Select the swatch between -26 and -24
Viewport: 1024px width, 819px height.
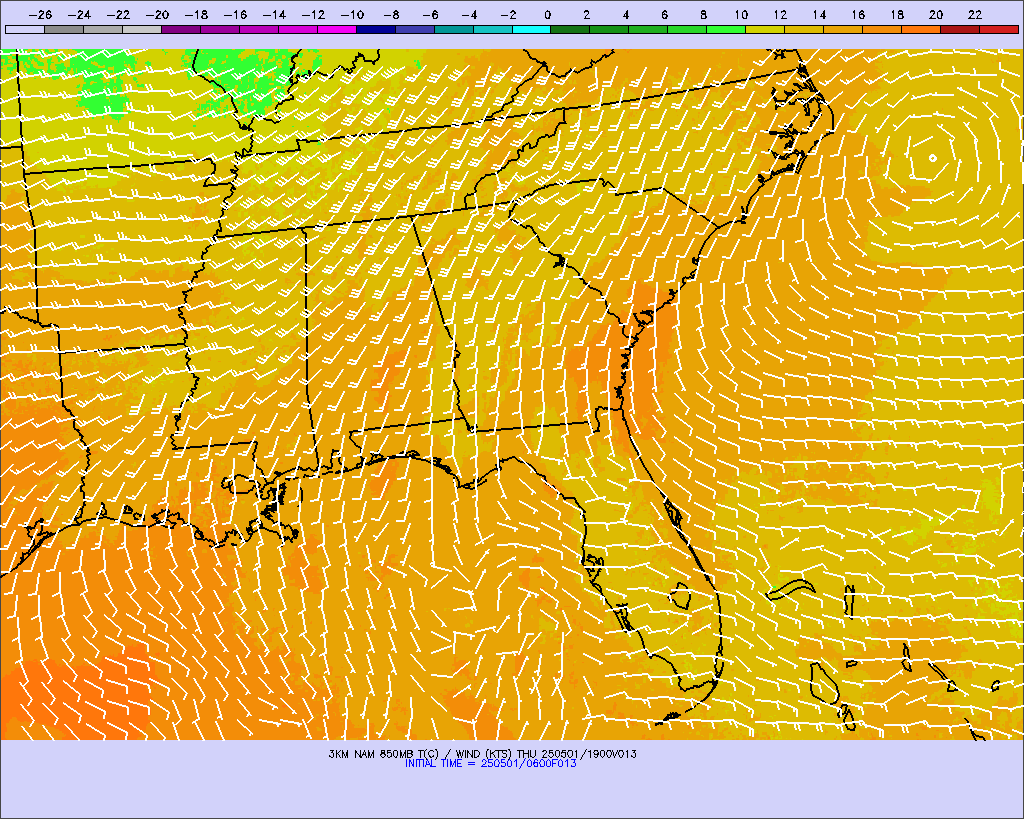pyautogui.click(x=64, y=29)
